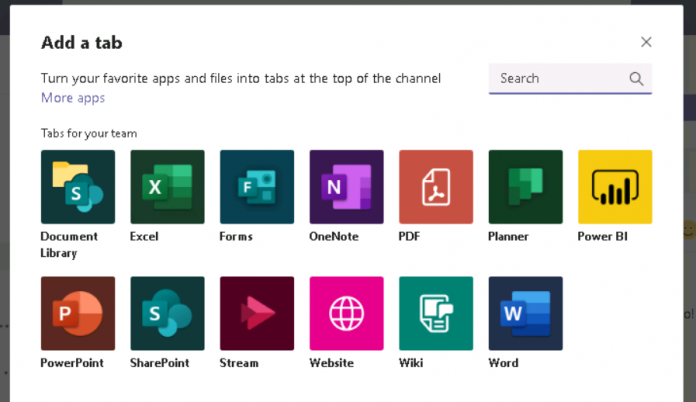Click the 'Website' label text

pyautogui.click(x=332, y=363)
